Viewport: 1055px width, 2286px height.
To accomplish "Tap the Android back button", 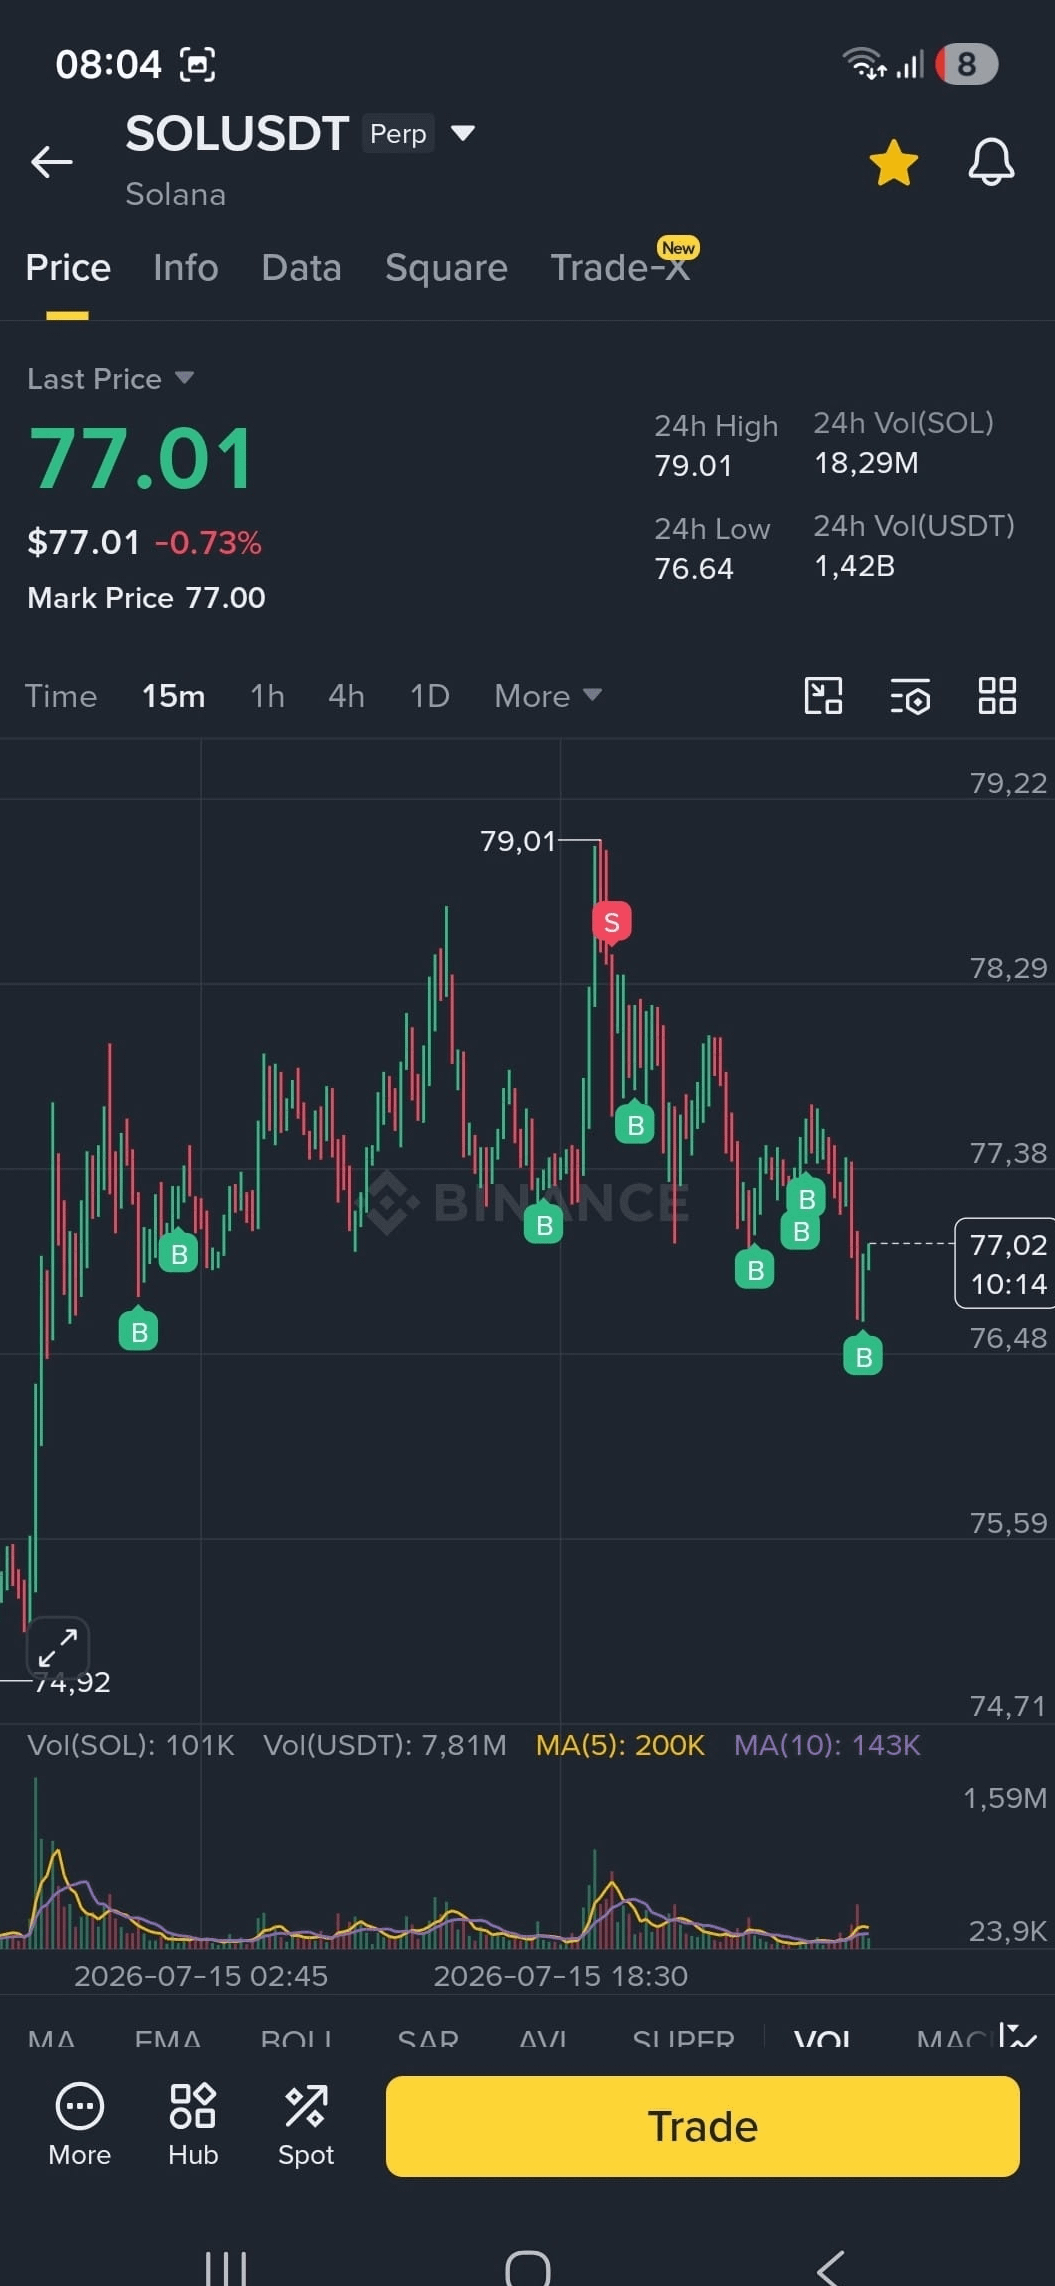I will [830, 2268].
